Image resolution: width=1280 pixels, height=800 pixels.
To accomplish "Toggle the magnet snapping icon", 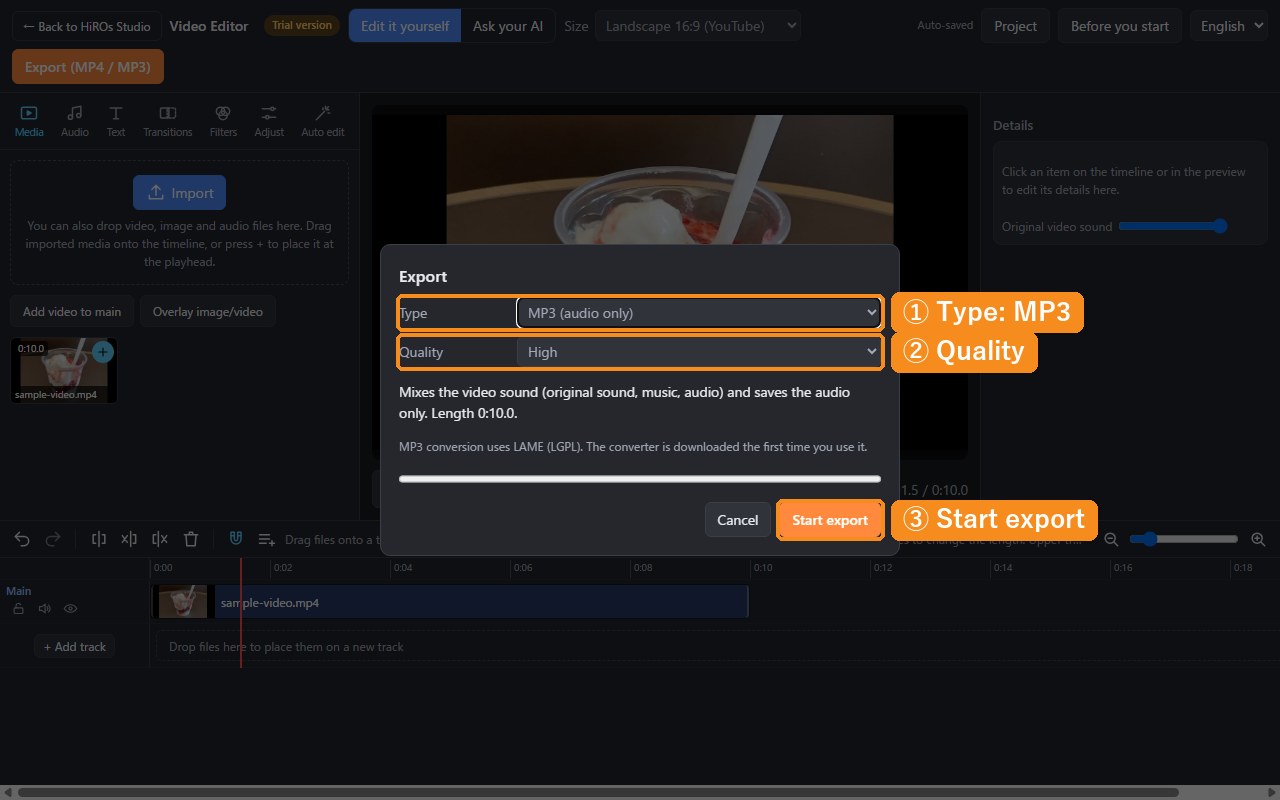I will (x=236, y=539).
